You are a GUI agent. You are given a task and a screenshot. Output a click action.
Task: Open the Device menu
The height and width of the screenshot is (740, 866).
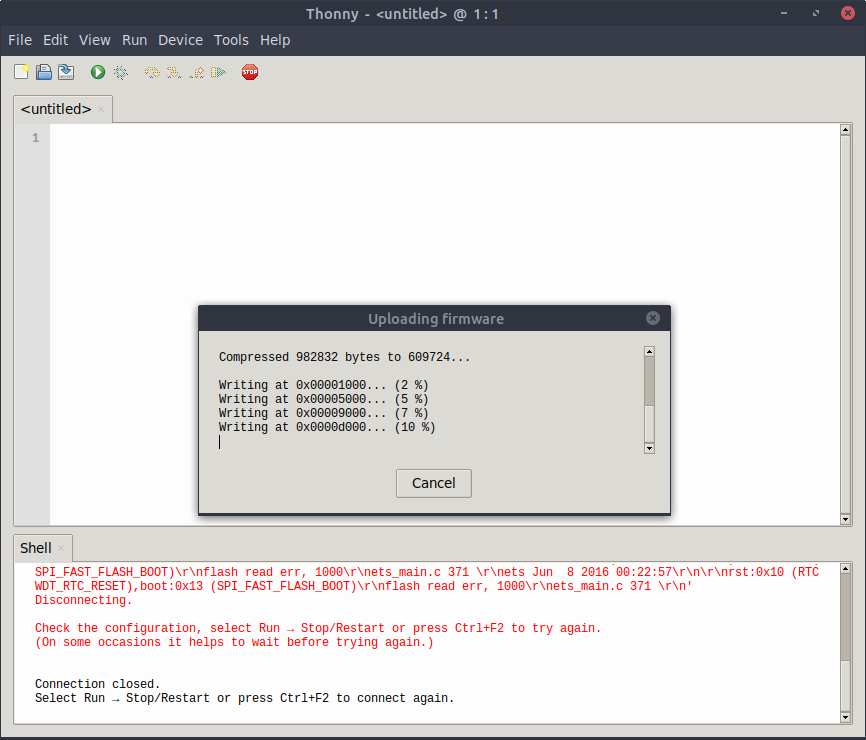180,40
